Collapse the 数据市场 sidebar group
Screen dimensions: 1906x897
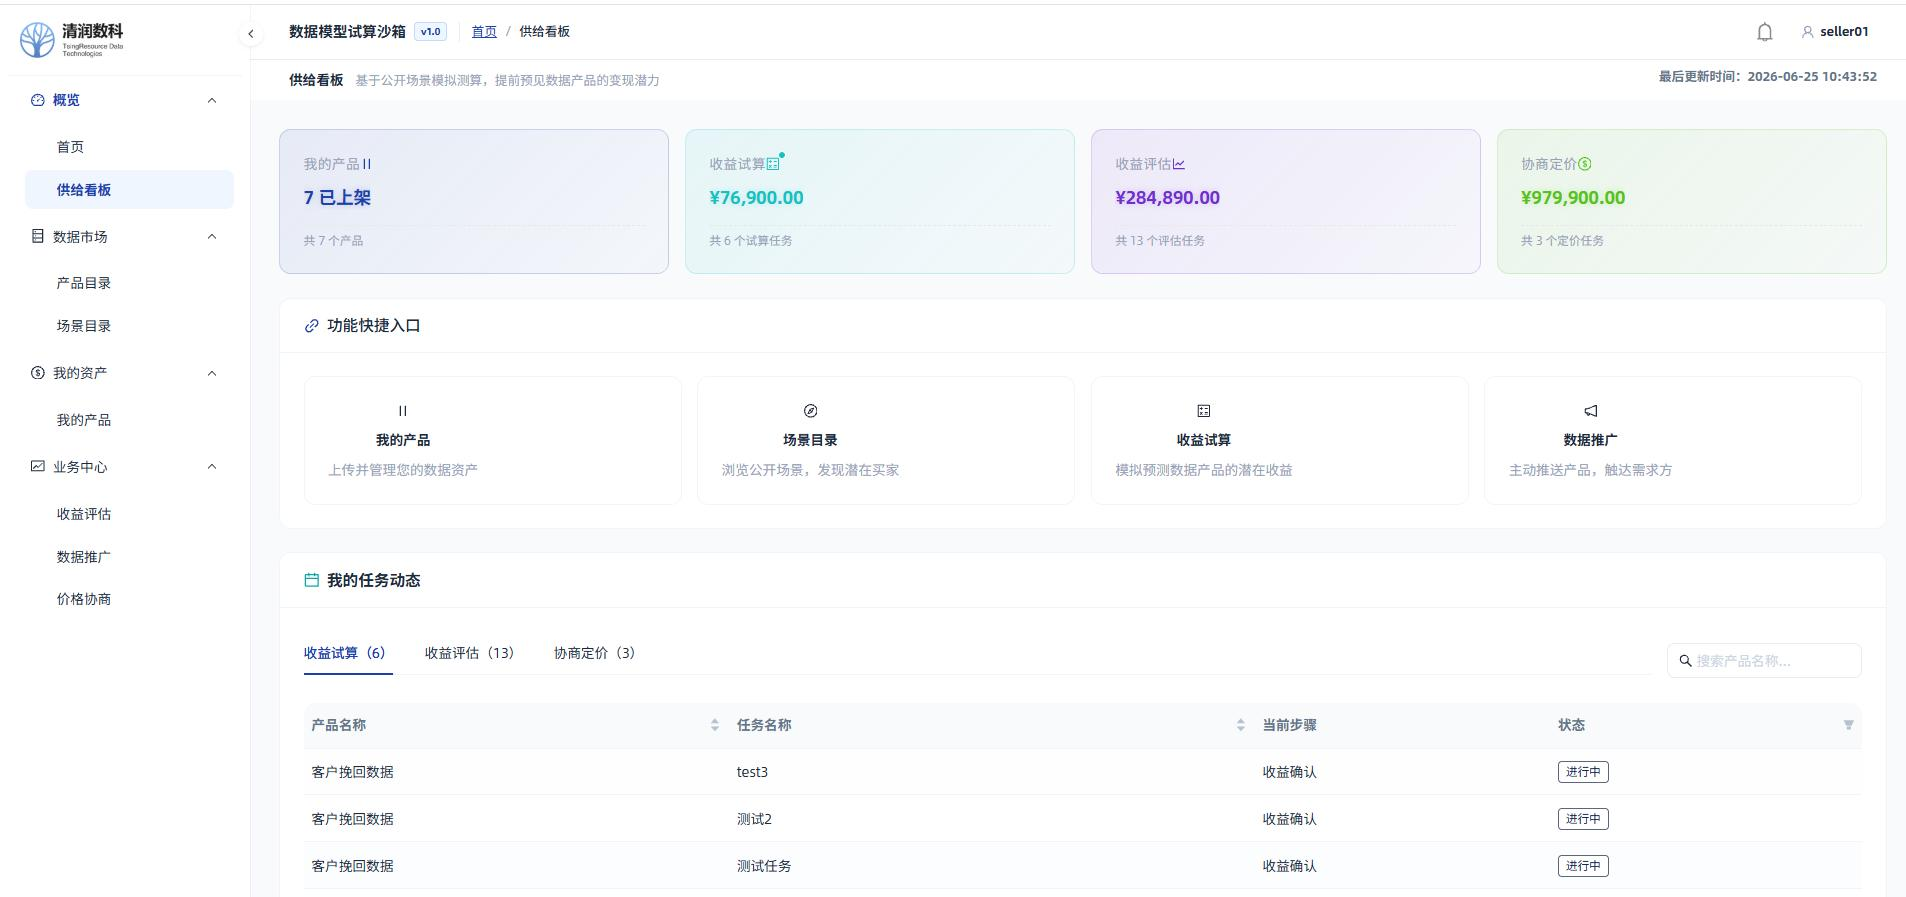click(x=212, y=237)
